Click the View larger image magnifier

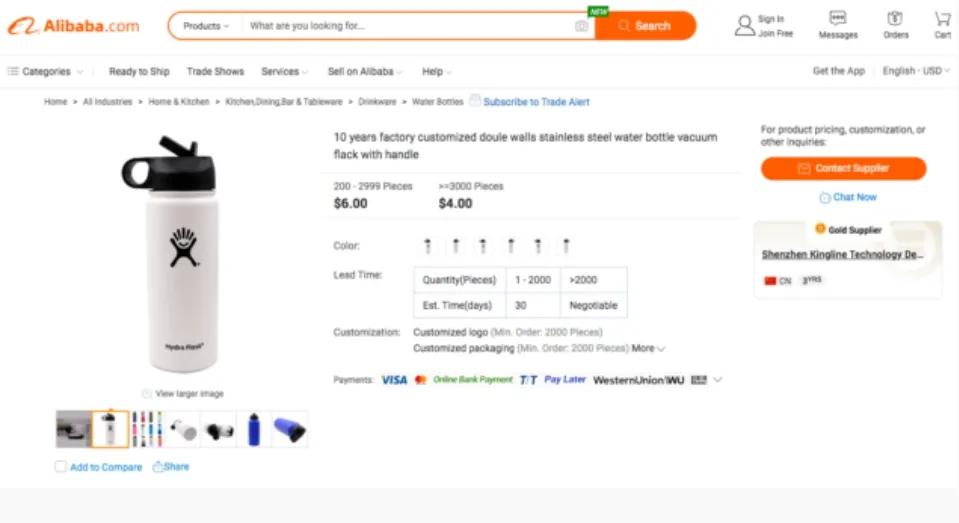pos(147,394)
